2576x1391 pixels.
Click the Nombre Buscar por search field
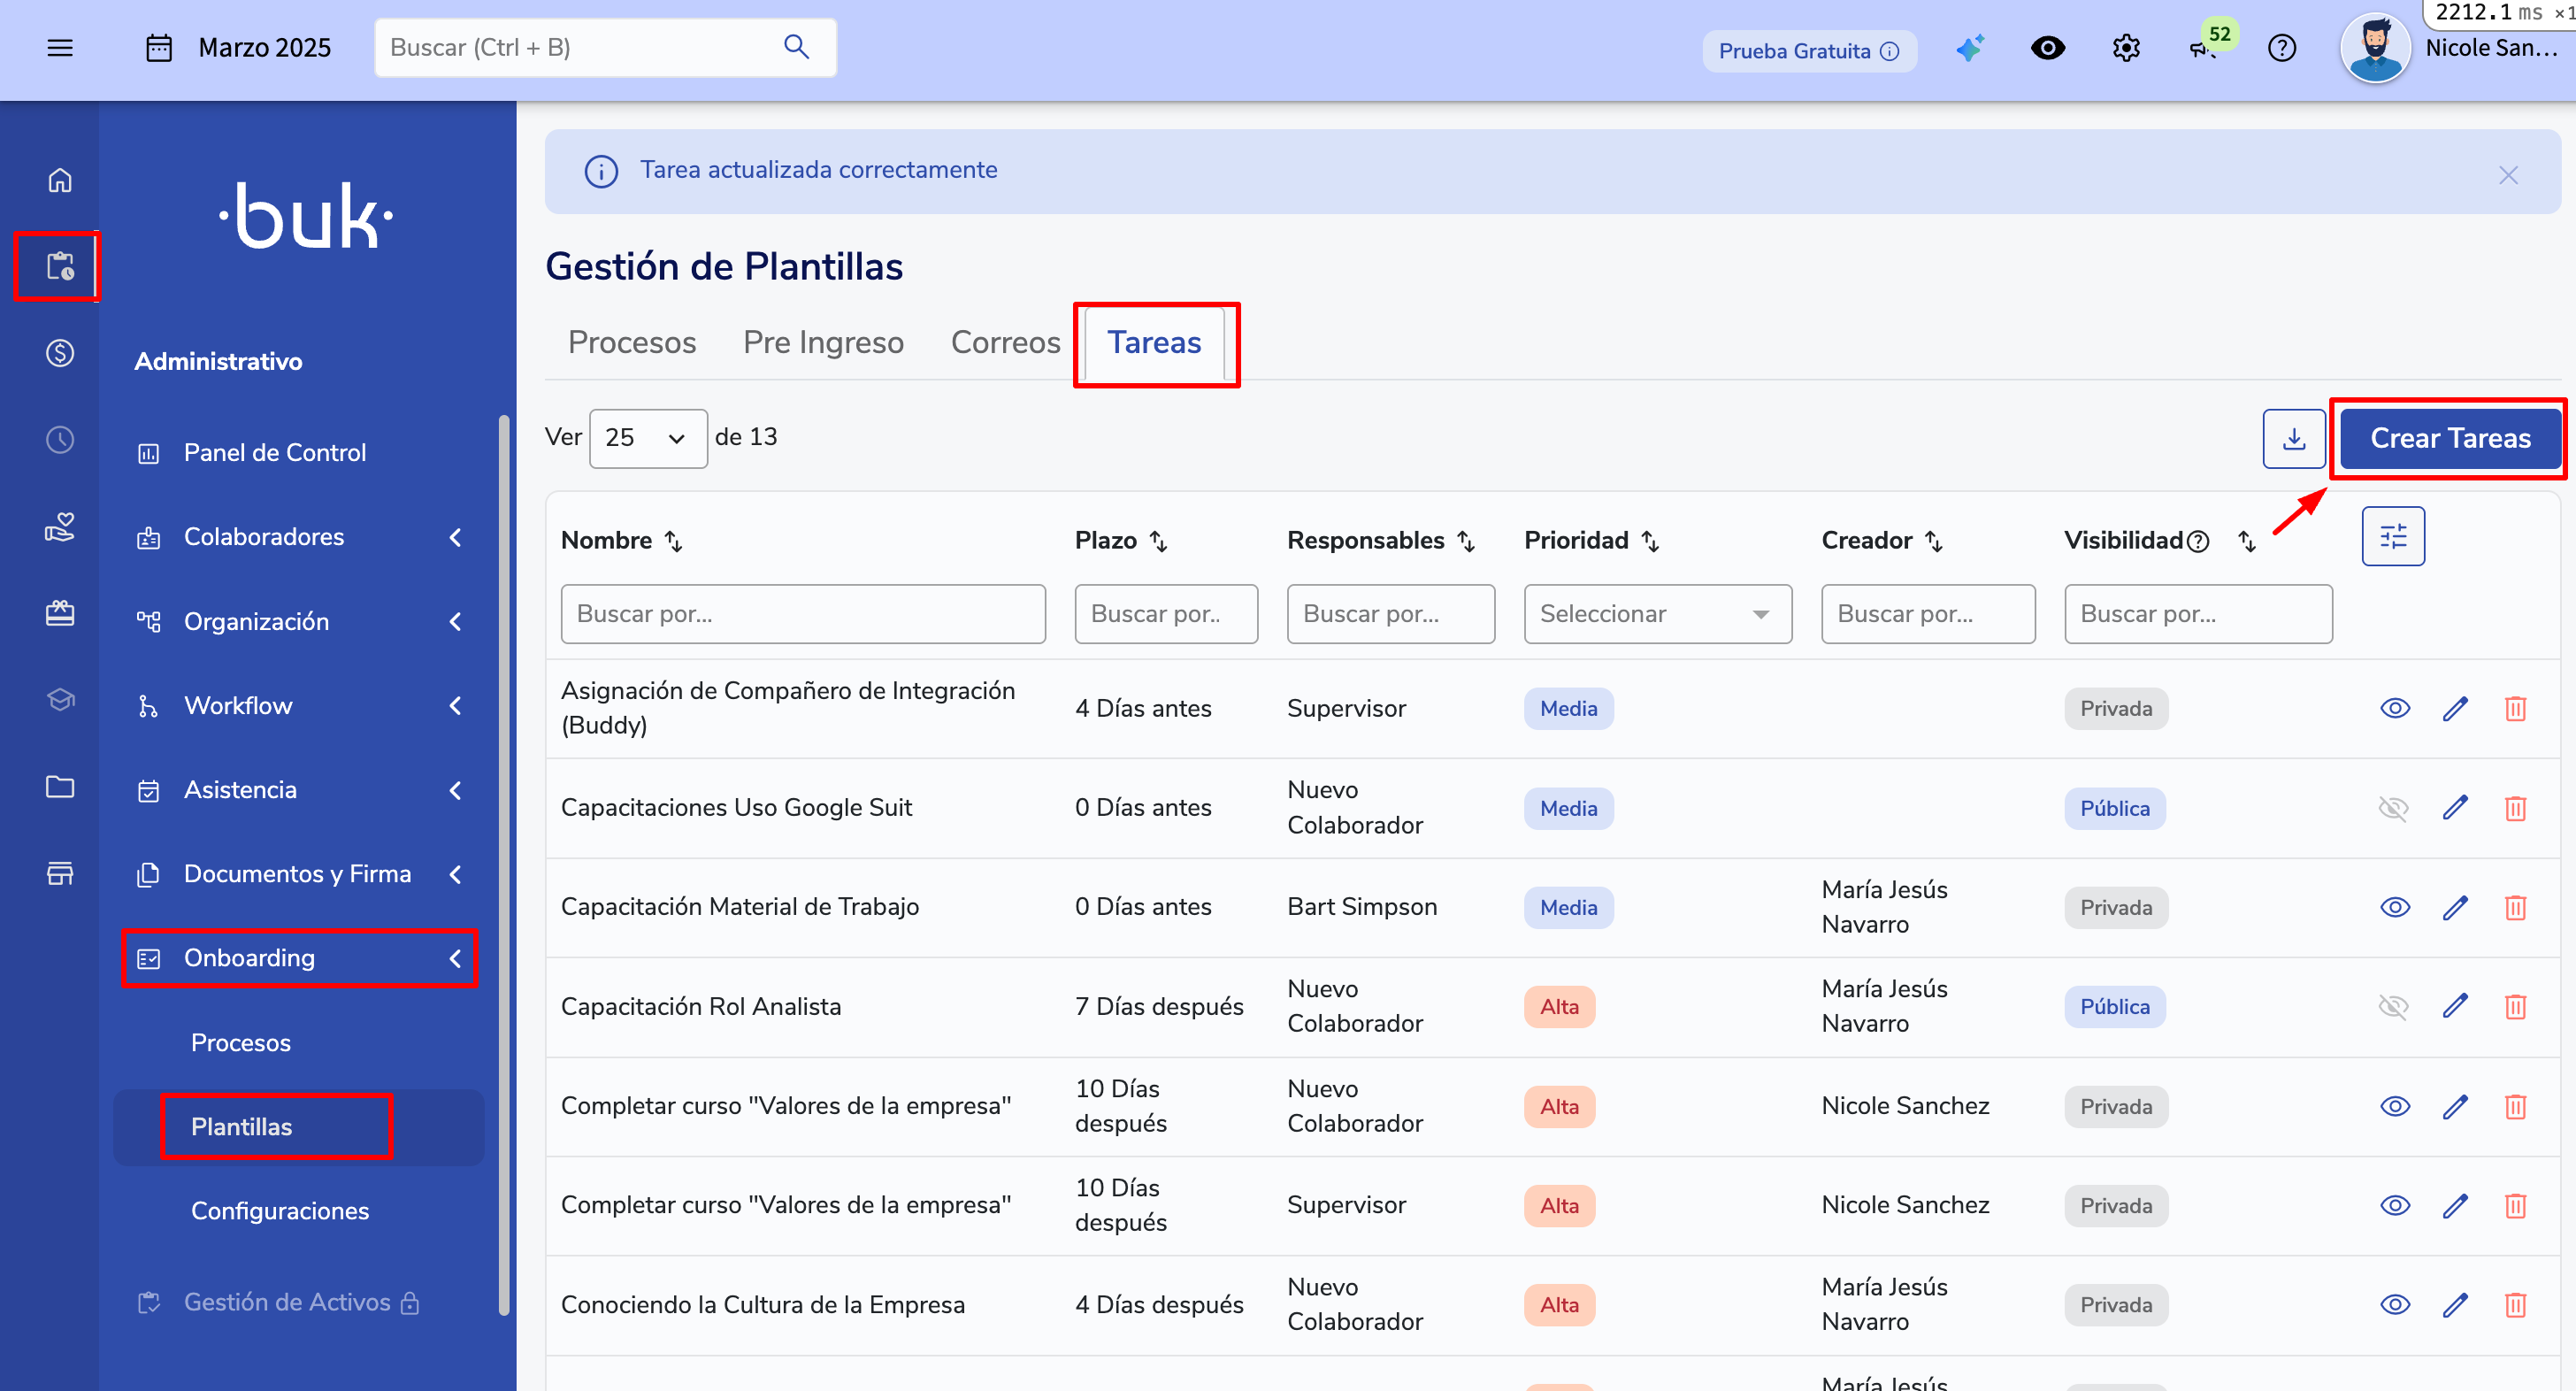tap(802, 614)
